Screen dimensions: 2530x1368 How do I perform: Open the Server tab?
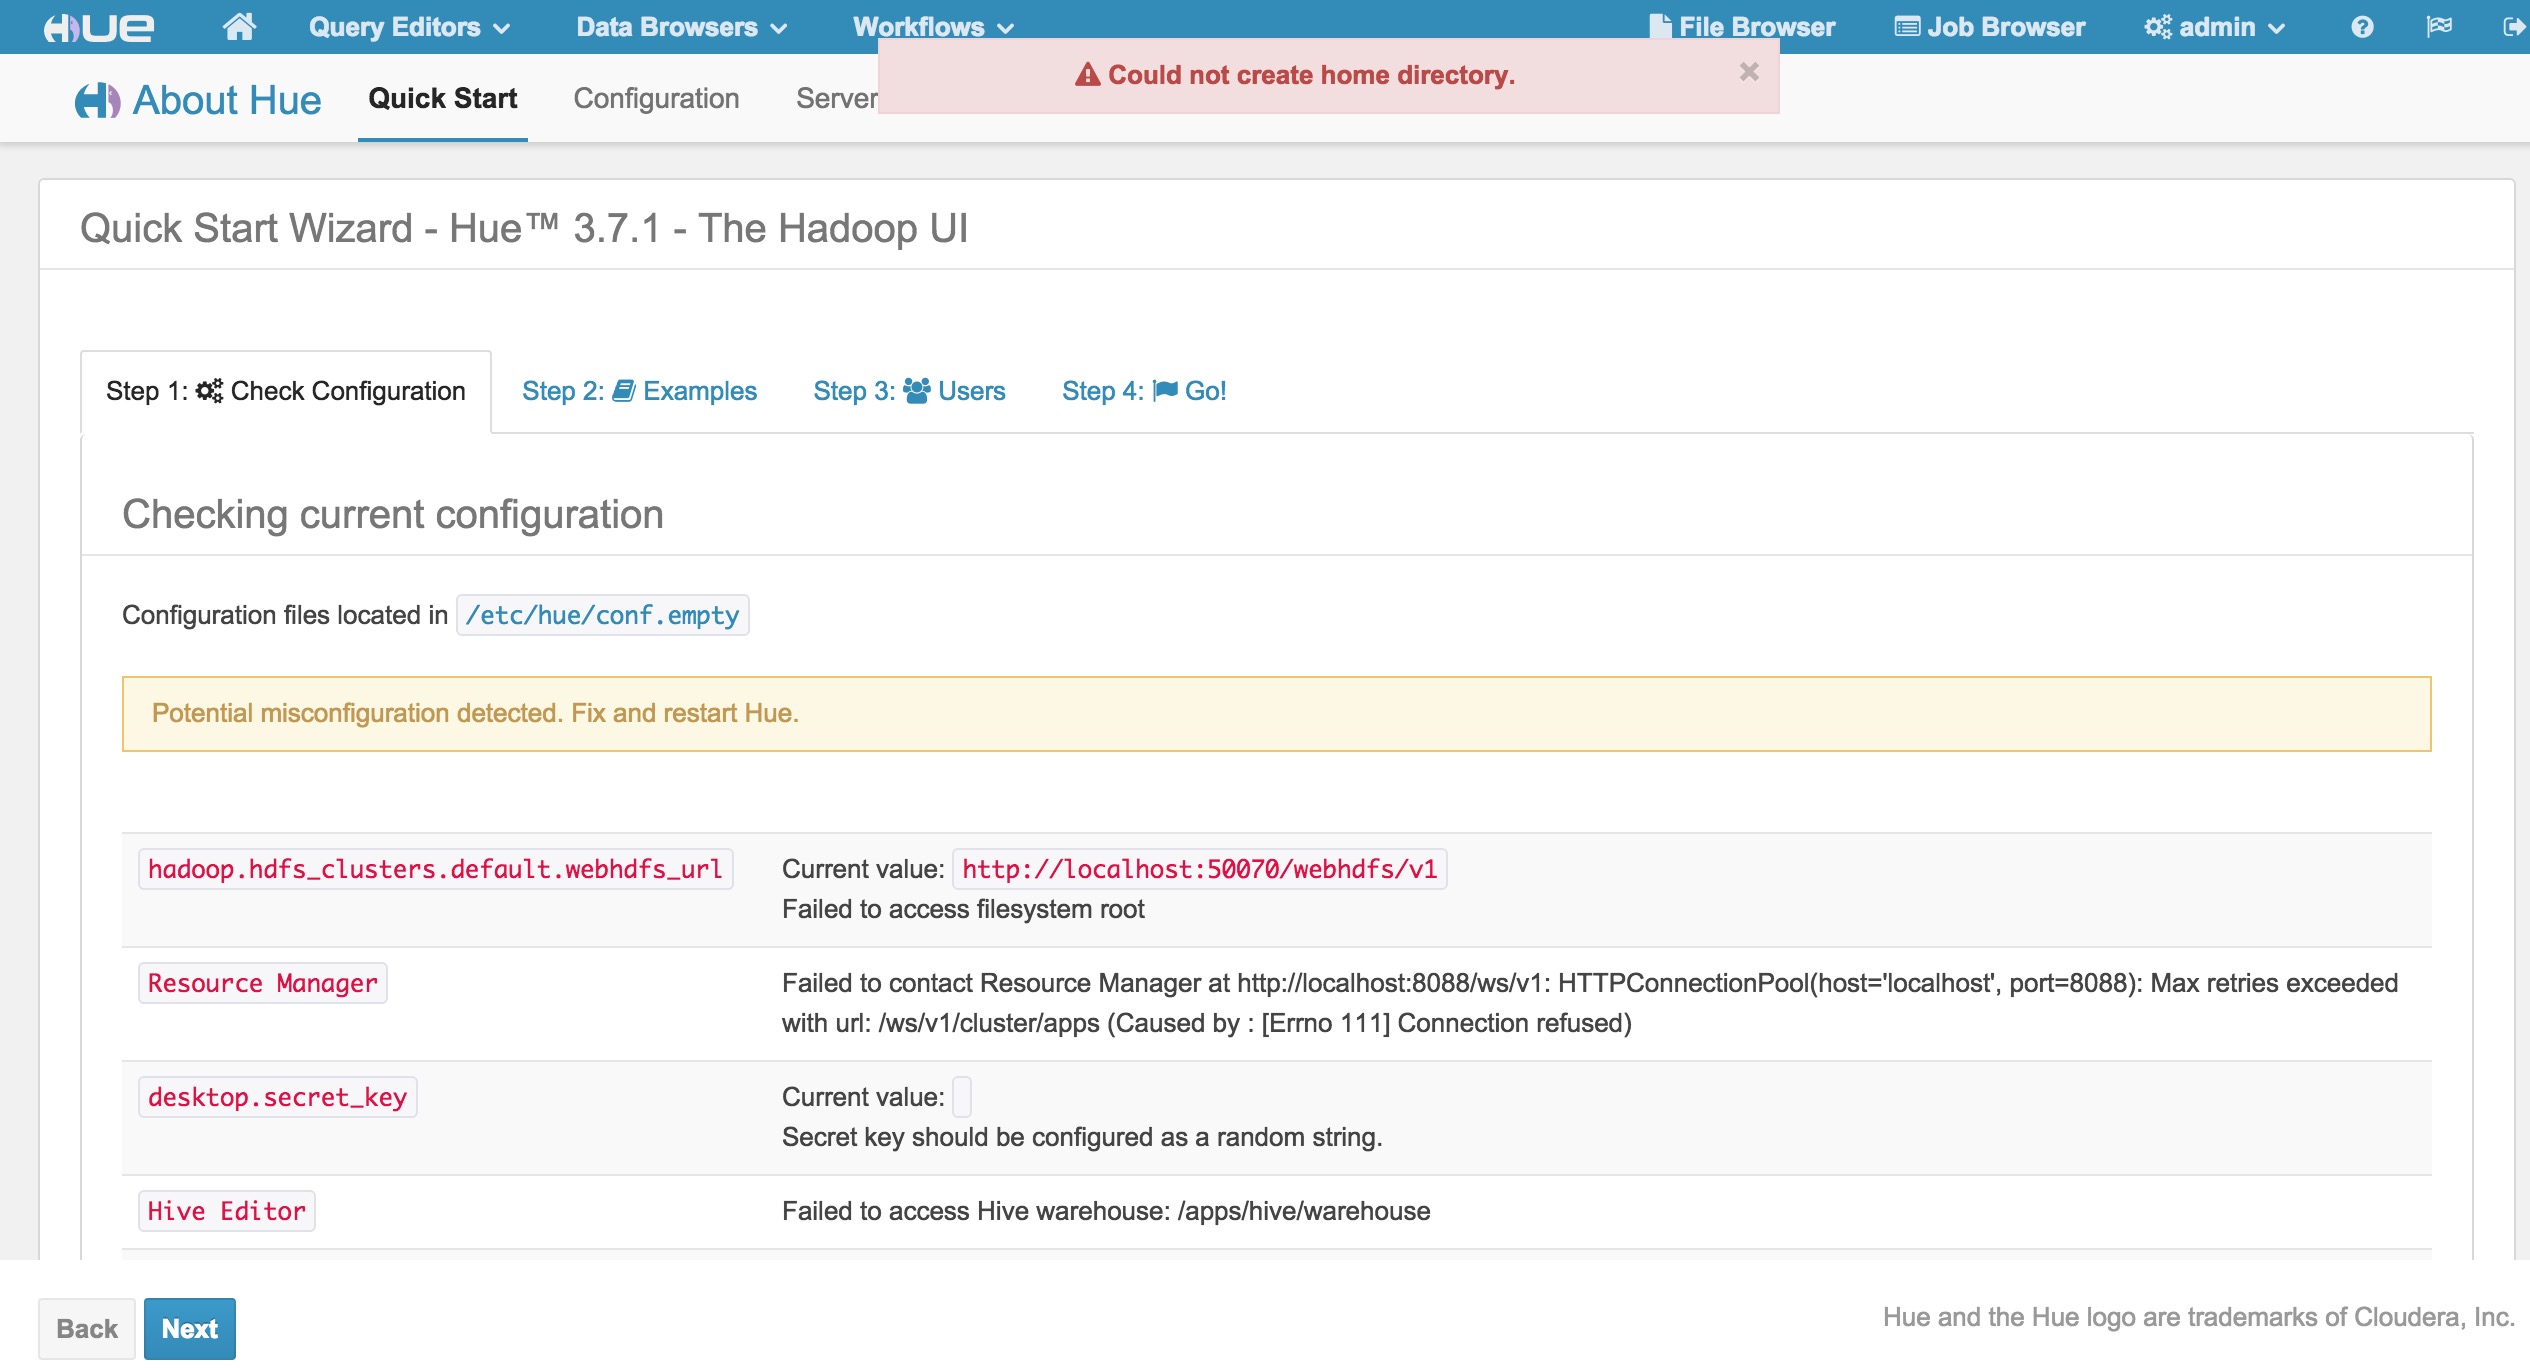(x=836, y=98)
